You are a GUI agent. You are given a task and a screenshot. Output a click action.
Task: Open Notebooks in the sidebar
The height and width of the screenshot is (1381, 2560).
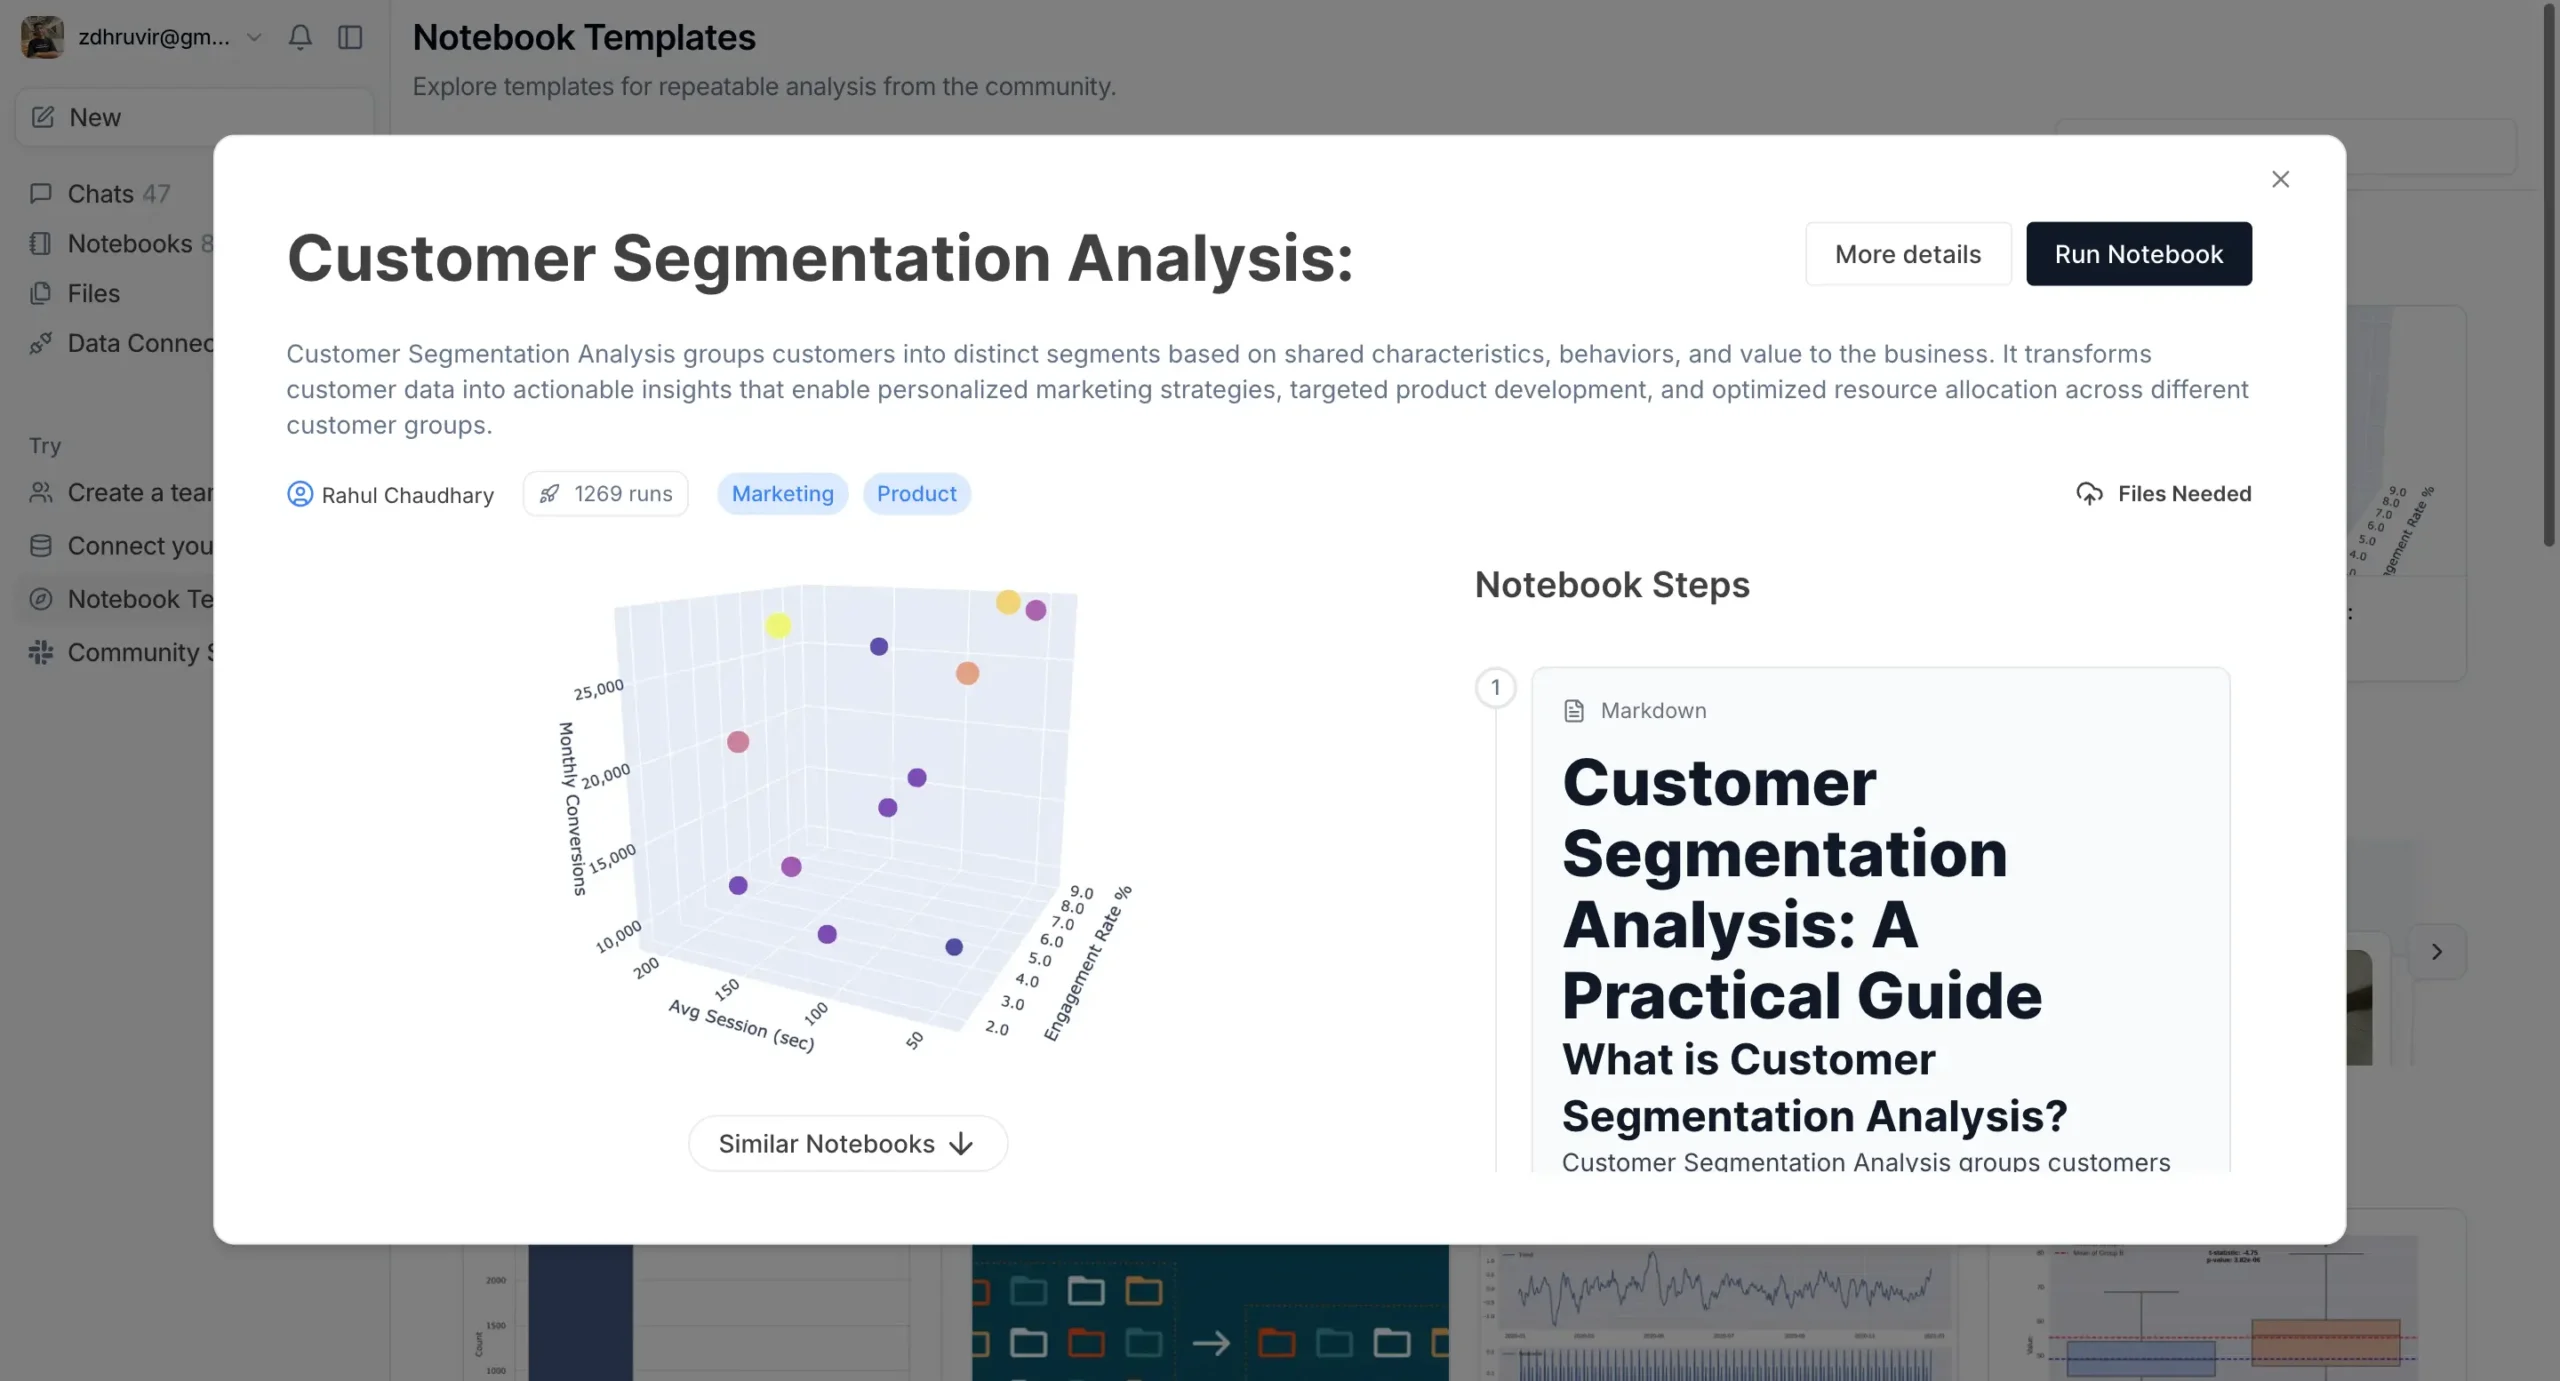pos(129,243)
